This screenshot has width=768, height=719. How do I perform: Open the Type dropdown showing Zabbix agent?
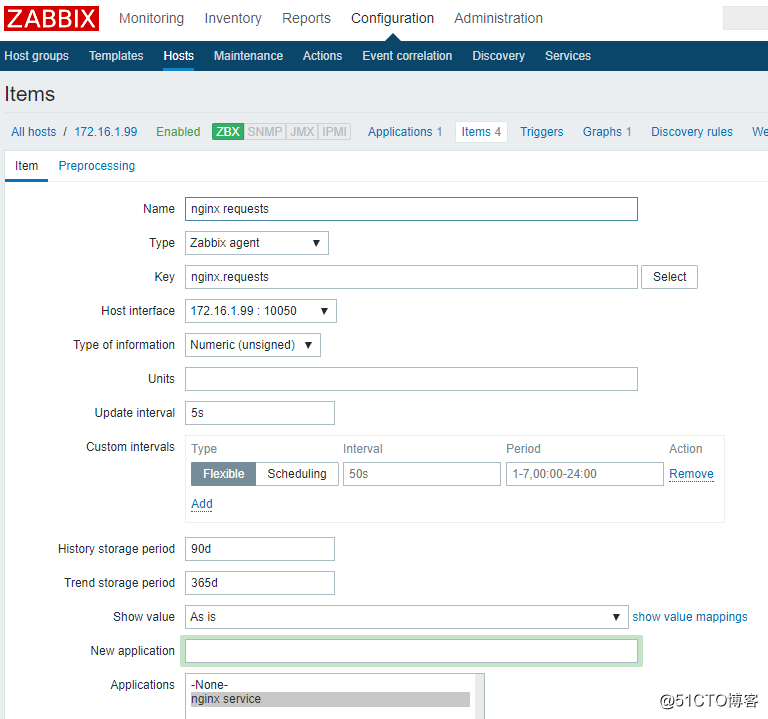[257, 243]
